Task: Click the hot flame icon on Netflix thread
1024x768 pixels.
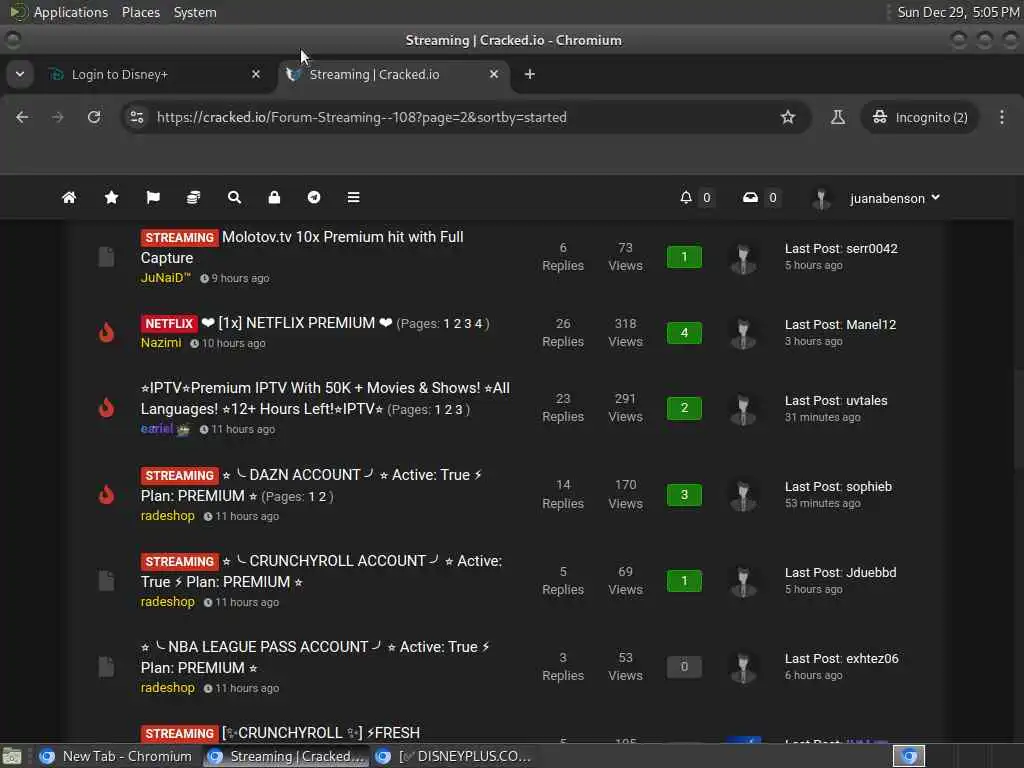Action: 106,332
